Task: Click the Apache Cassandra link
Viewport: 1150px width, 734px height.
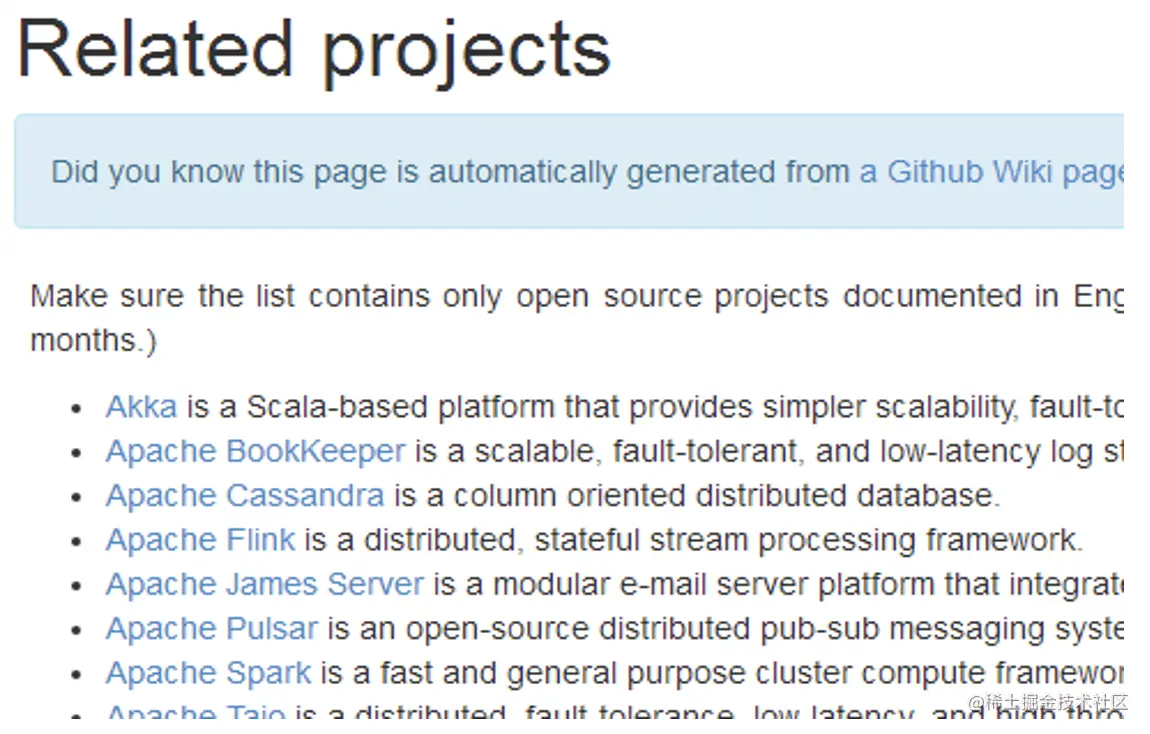Action: [245, 495]
